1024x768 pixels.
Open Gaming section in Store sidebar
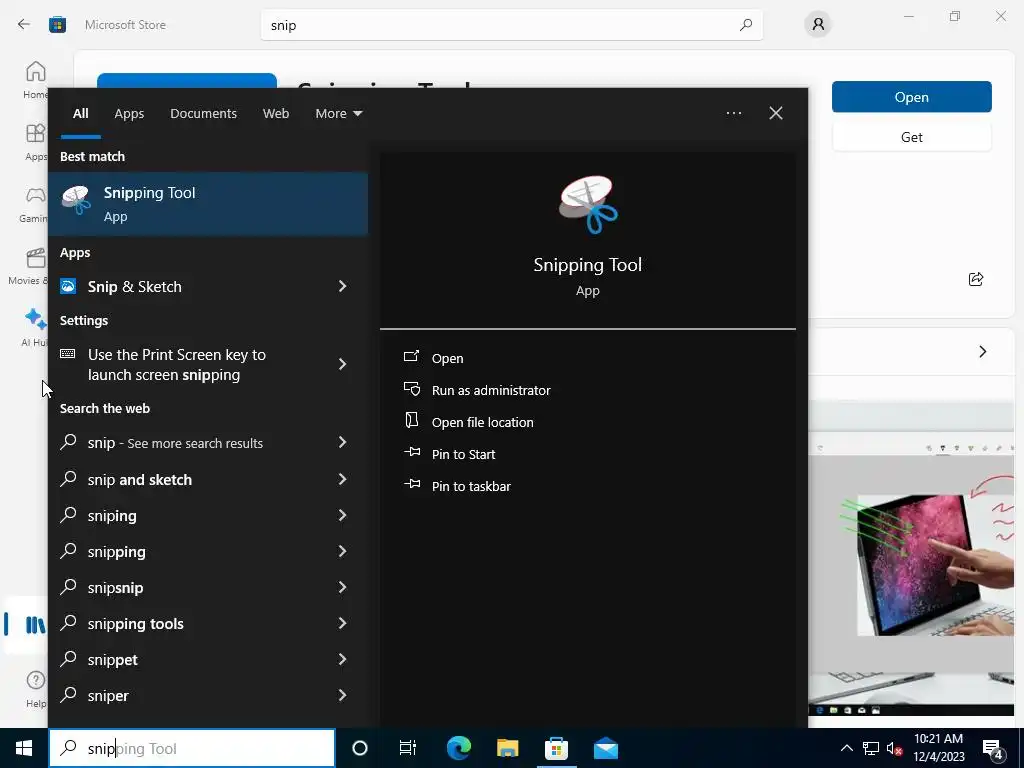(x=35, y=204)
